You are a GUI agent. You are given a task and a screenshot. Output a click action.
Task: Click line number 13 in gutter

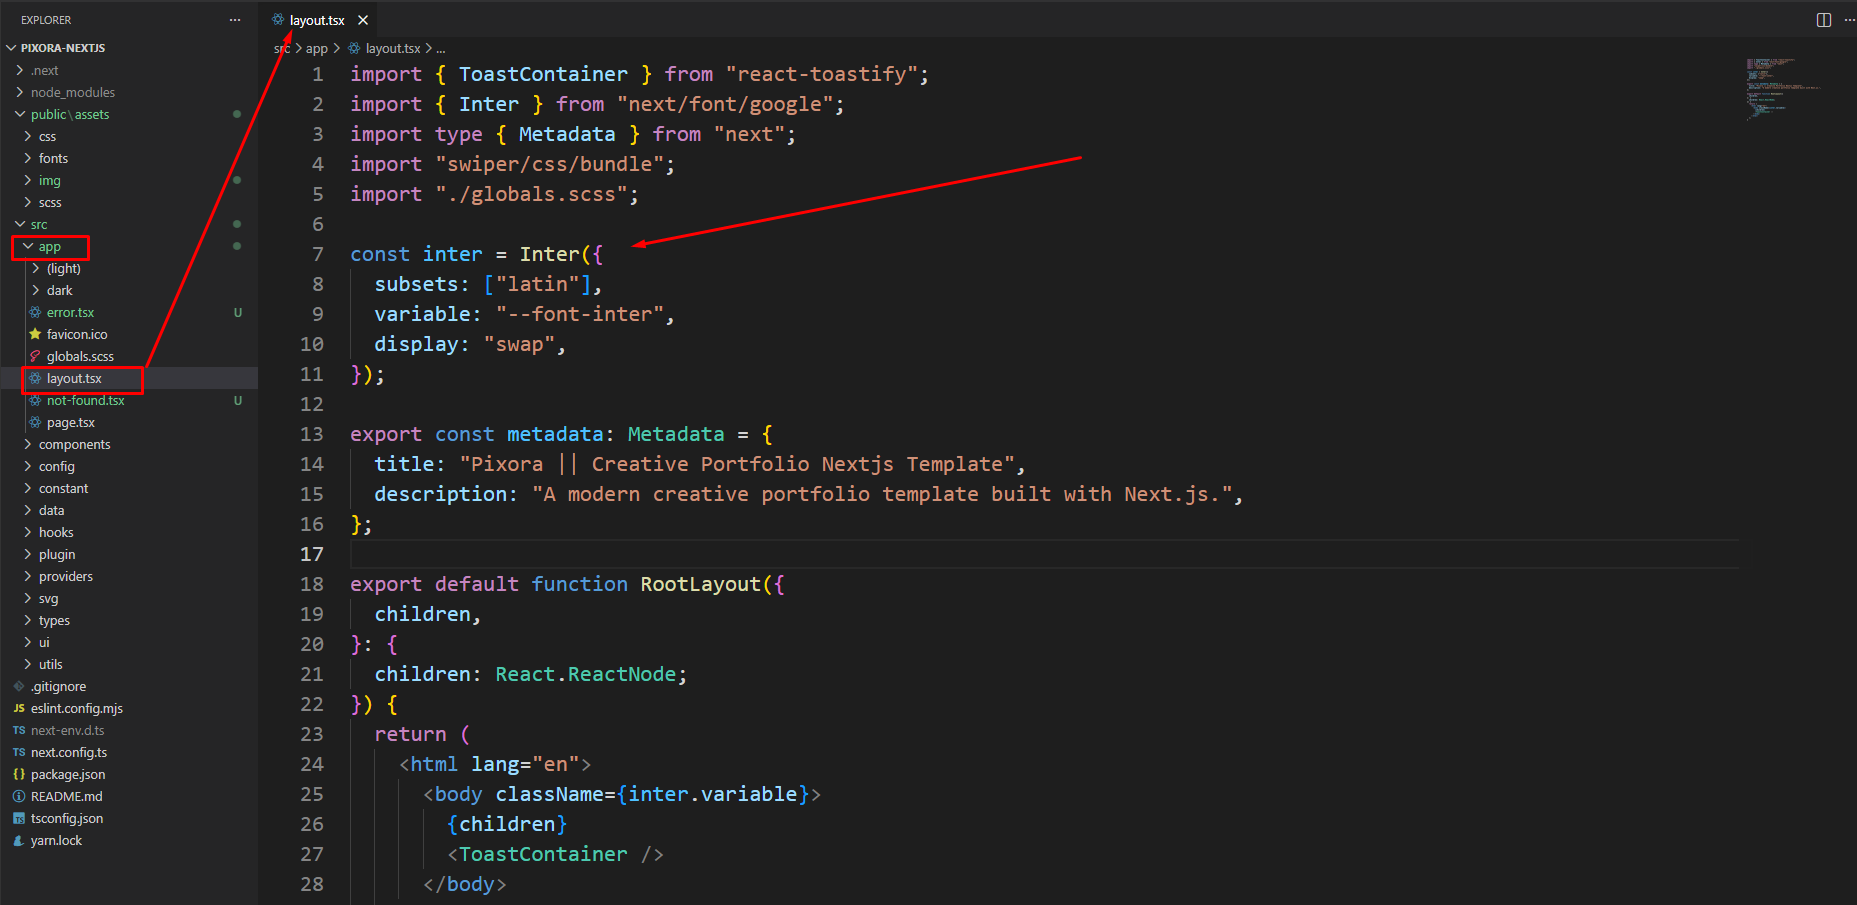click(x=312, y=434)
